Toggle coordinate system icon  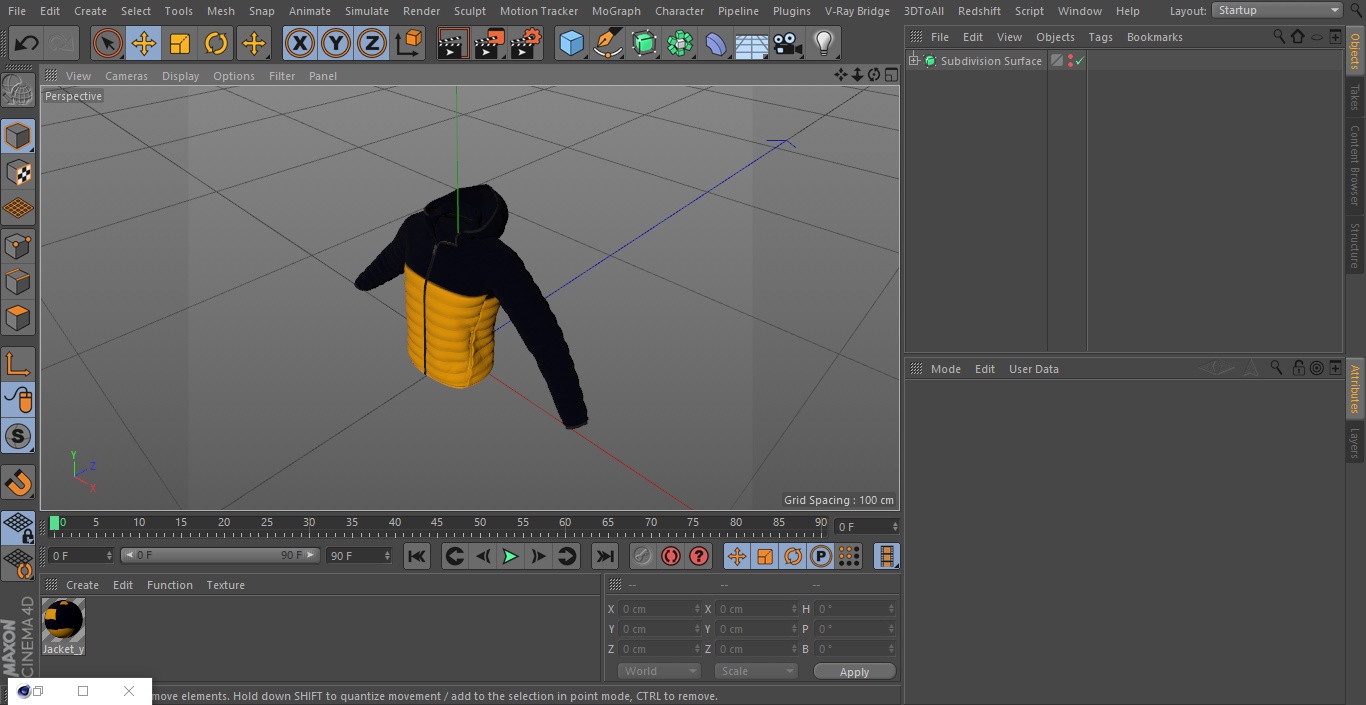pyautogui.click(x=409, y=44)
